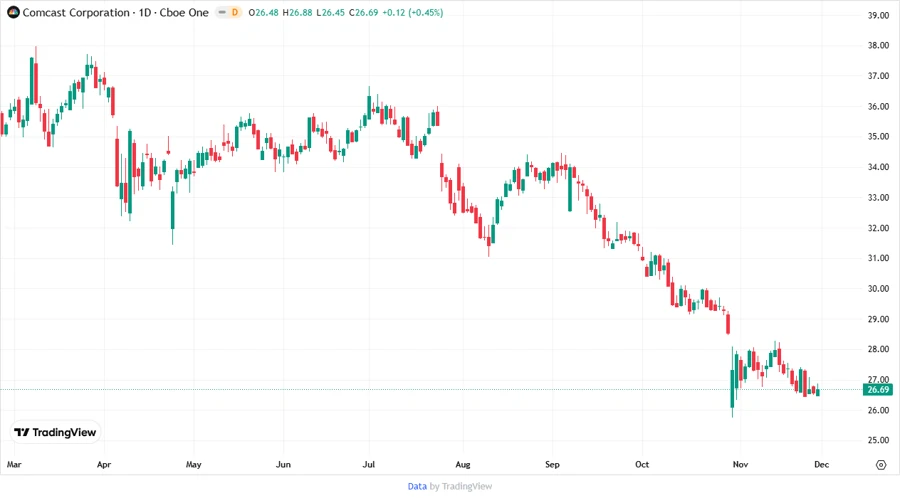Click the 33.00 price axis label

[x=878, y=197]
